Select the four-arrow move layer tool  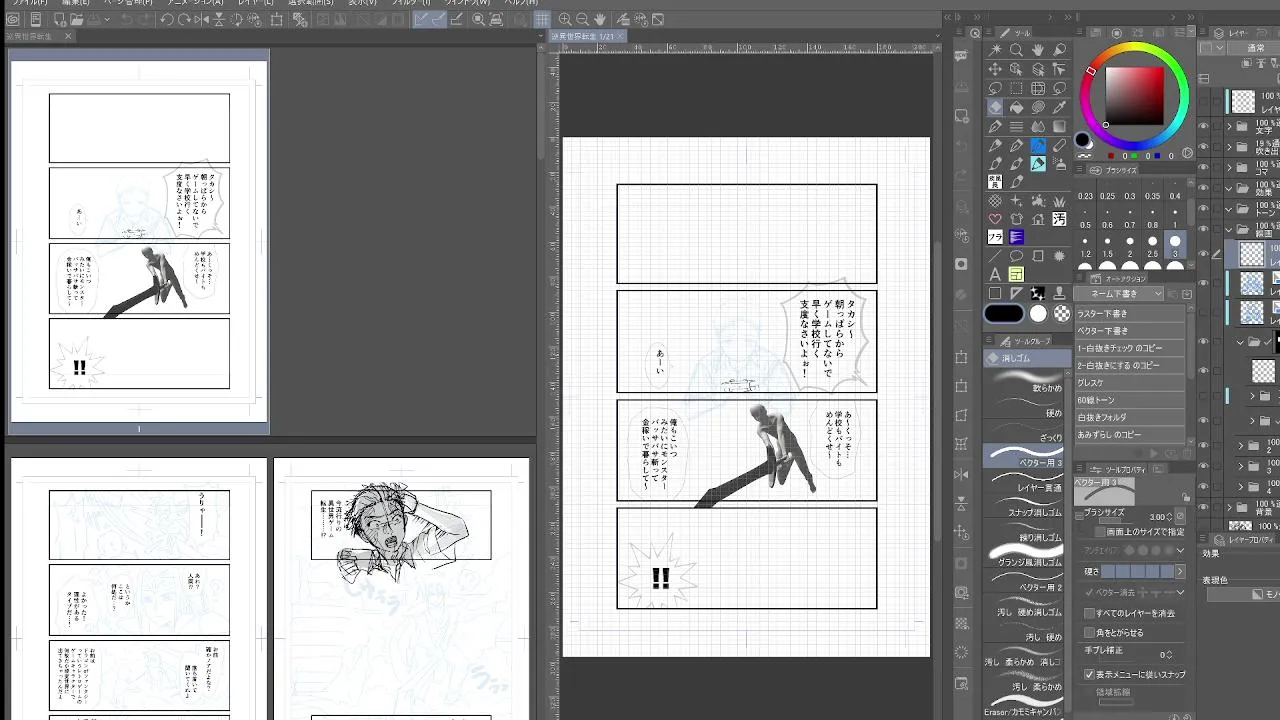996,69
